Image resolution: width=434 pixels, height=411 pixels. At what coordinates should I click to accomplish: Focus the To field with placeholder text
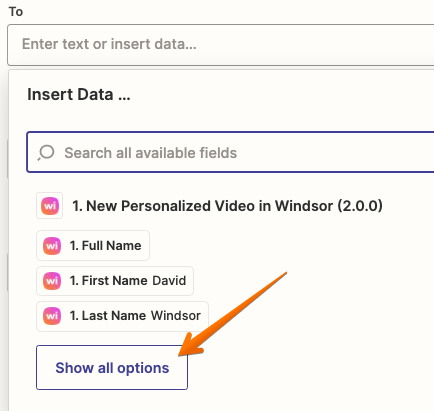[221, 44]
